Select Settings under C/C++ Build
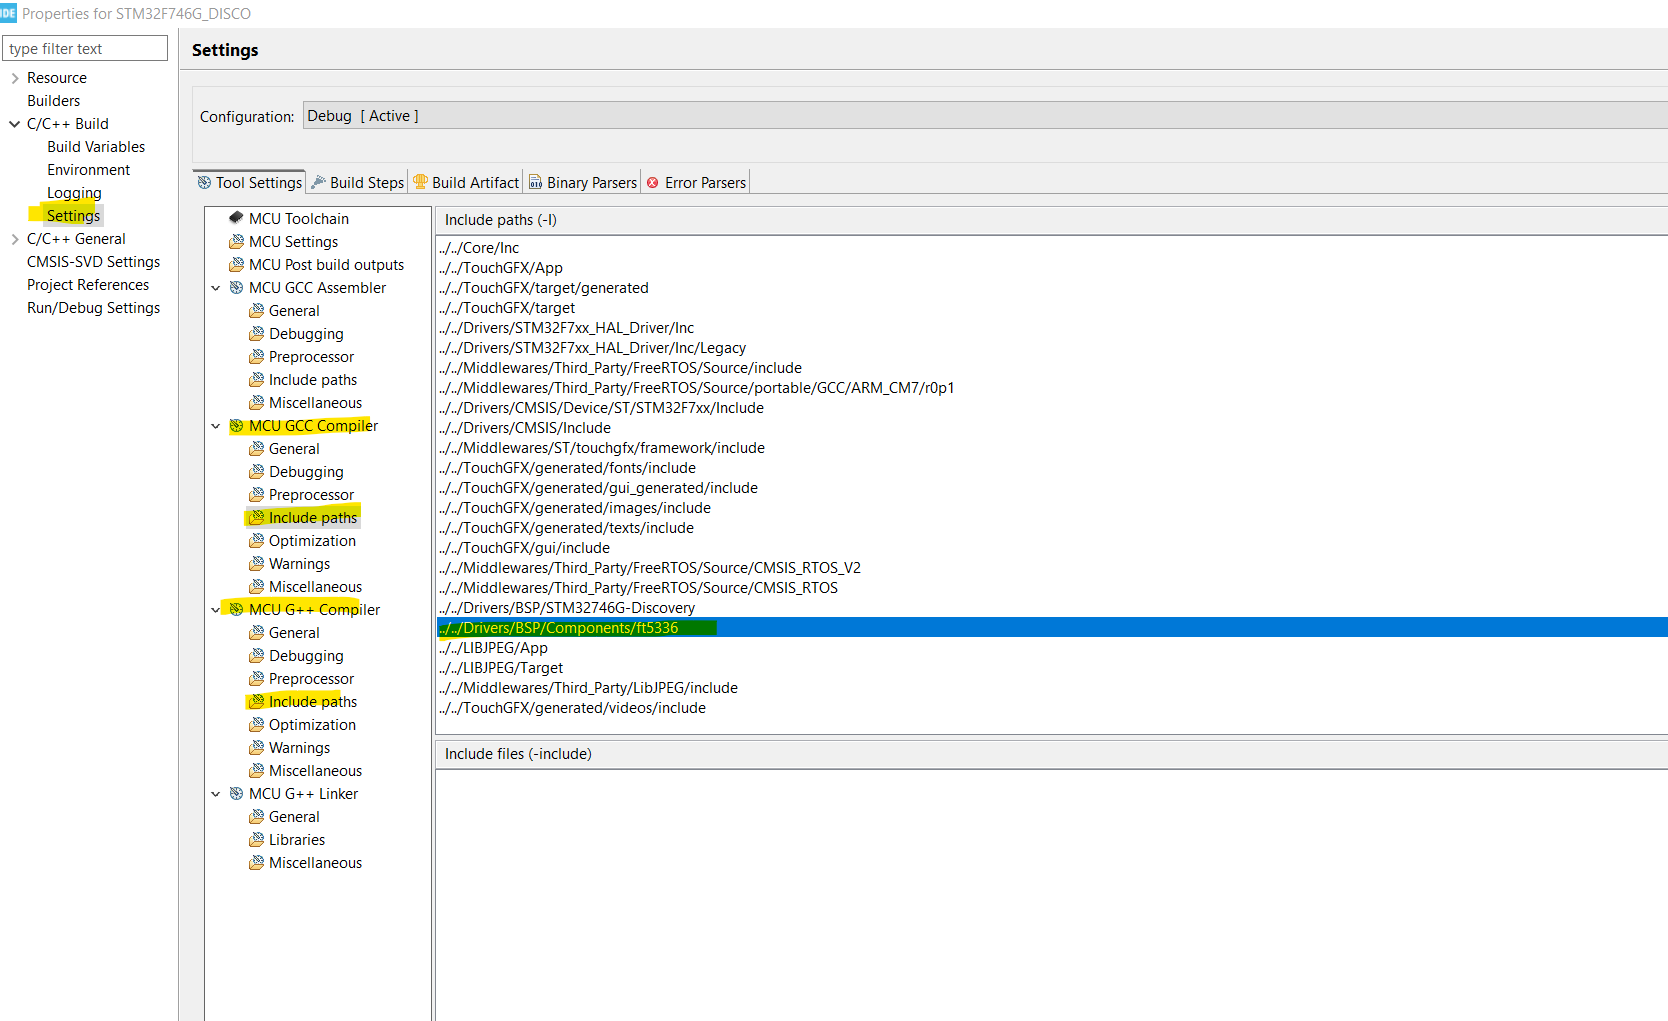The height and width of the screenshot is (1021, 1668). coord(73,215)
